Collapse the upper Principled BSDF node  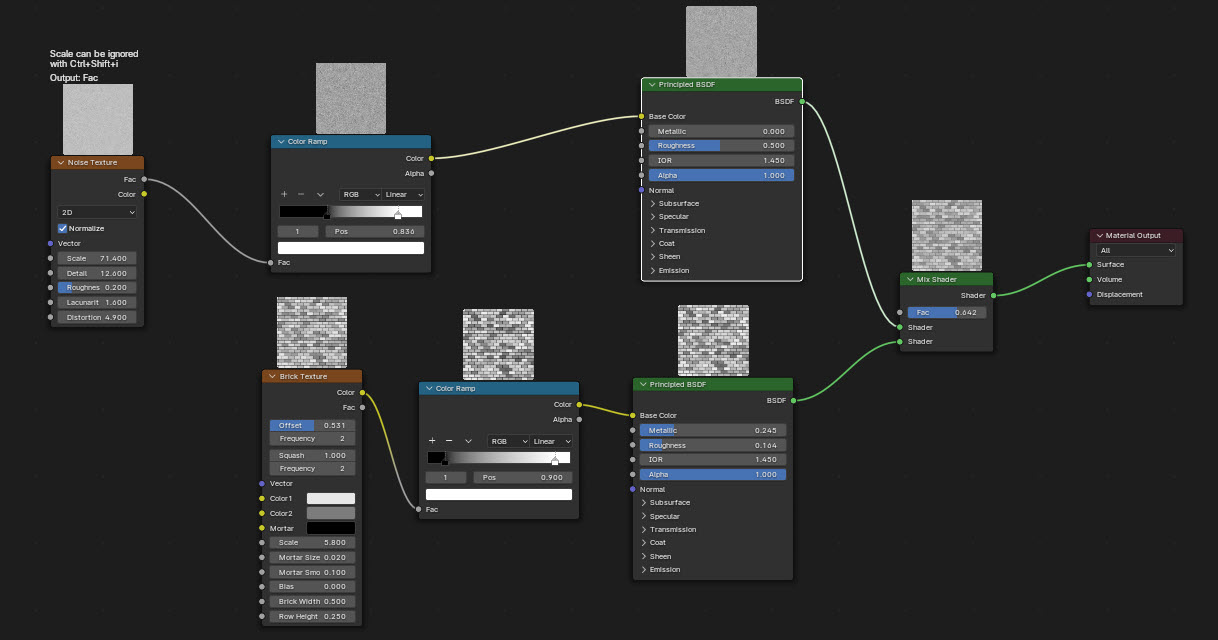coord(652,85)
